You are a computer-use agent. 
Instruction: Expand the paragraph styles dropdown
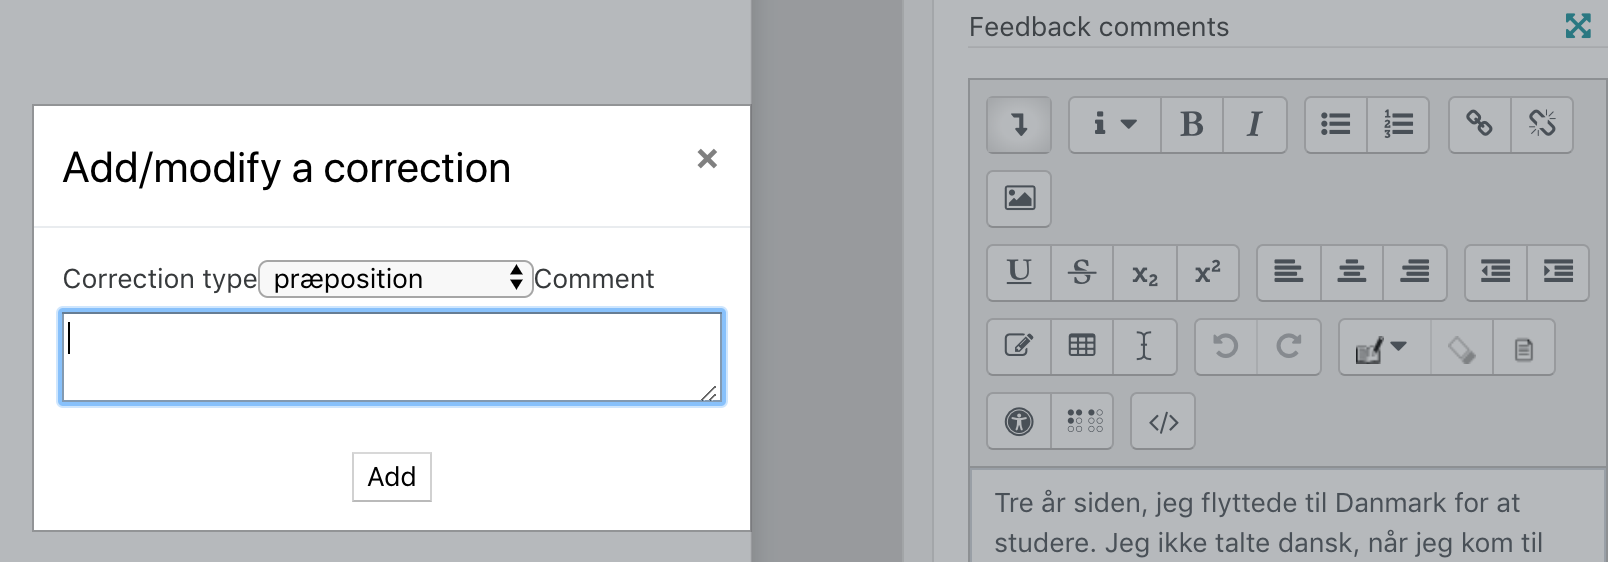(1114, 125)
